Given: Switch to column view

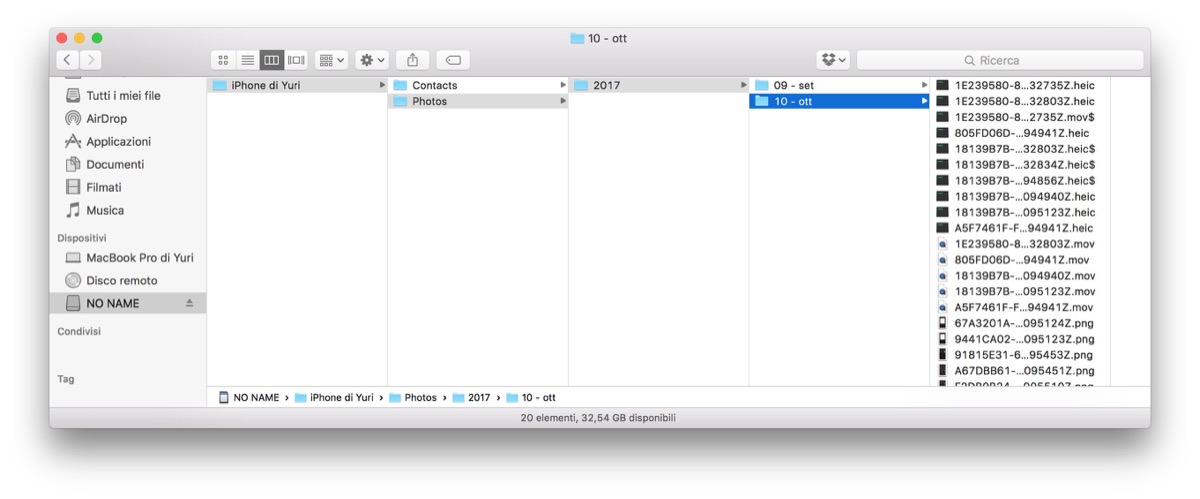Looking at the screenshot, I should pyautogui.click(x=271, y=60).
